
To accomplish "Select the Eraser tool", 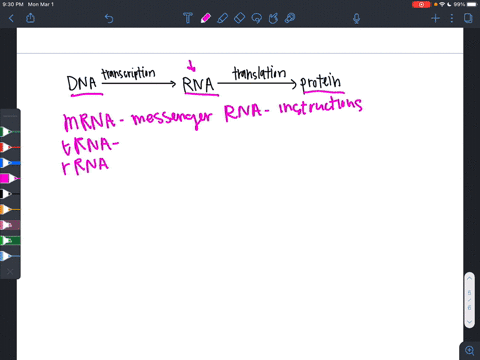I will tap(239, 18).
